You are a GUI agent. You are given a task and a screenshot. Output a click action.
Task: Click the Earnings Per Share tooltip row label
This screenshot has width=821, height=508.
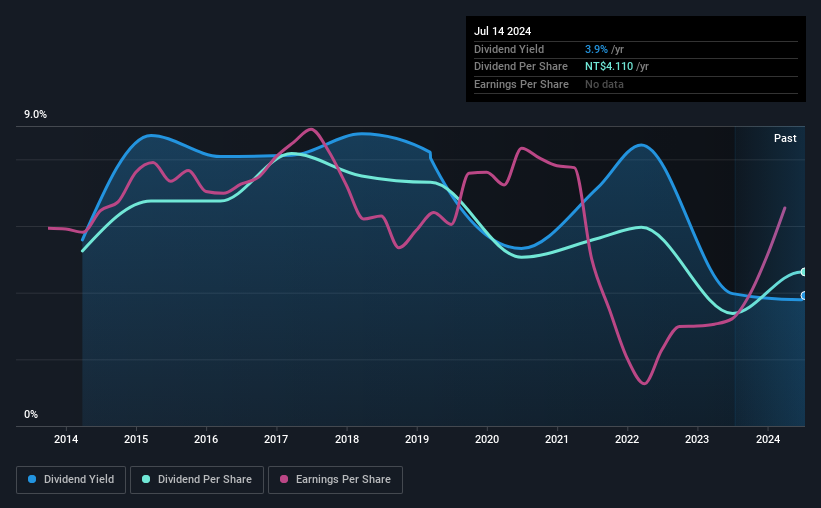pos(522,84)
